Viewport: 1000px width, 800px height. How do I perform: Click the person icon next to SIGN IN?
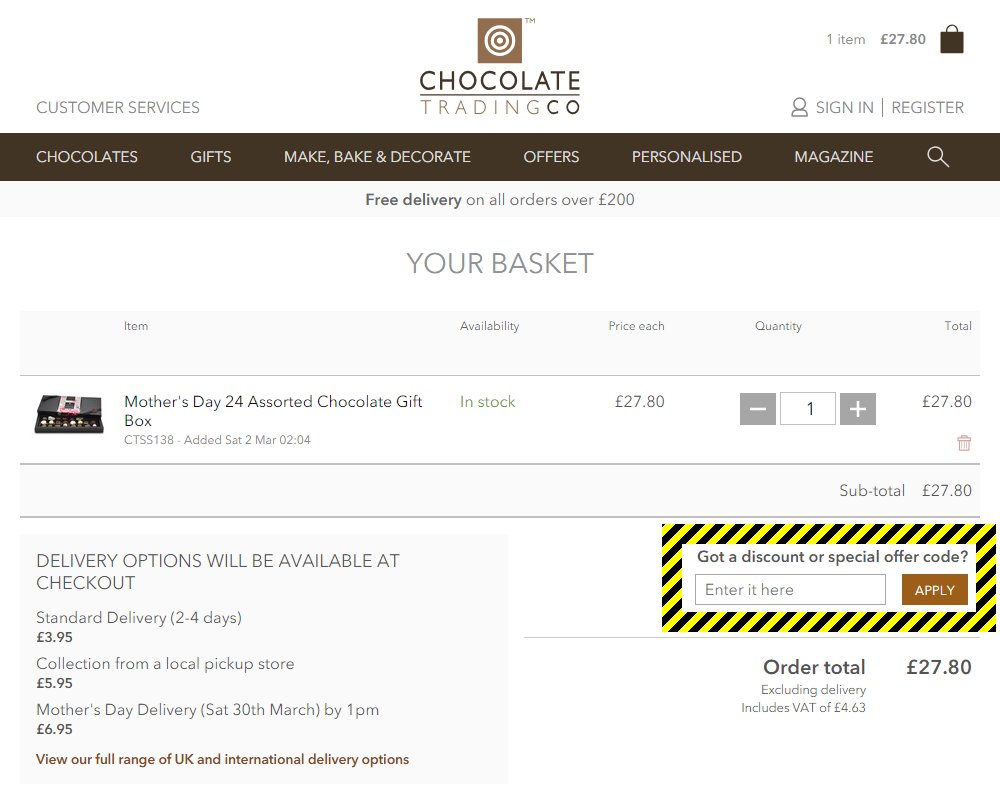click(x=799, y=107)
